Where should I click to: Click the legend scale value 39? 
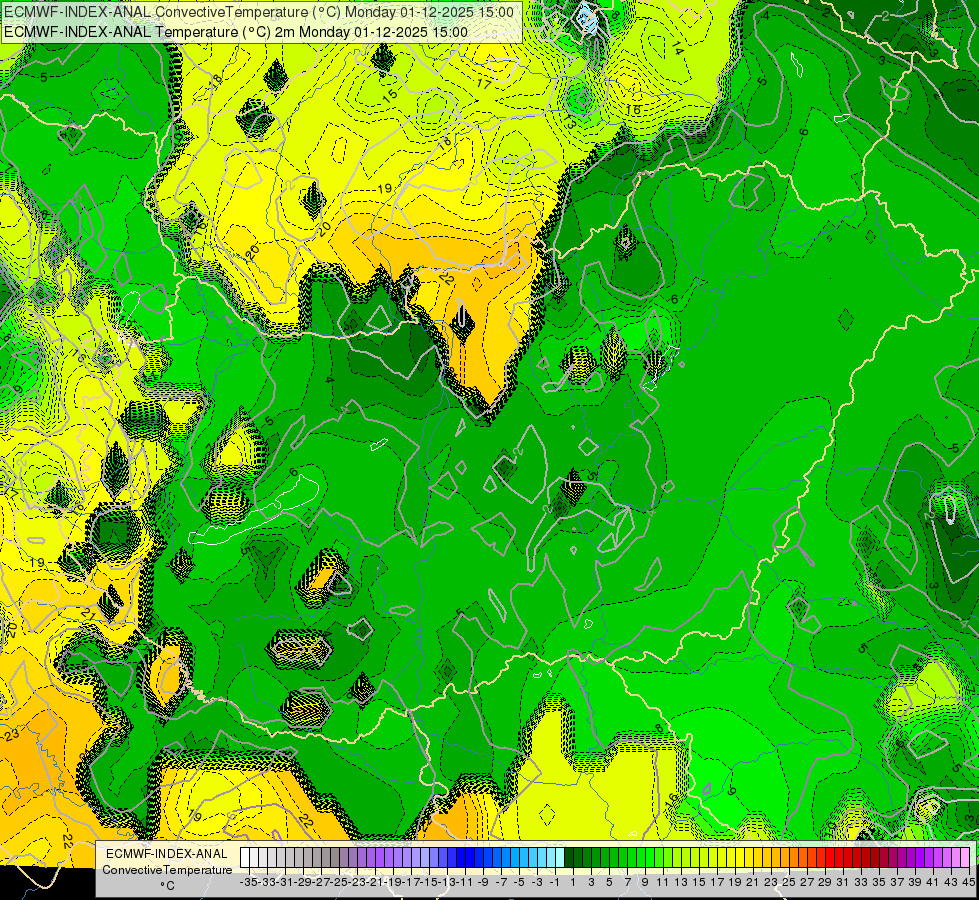coord(915,883)
